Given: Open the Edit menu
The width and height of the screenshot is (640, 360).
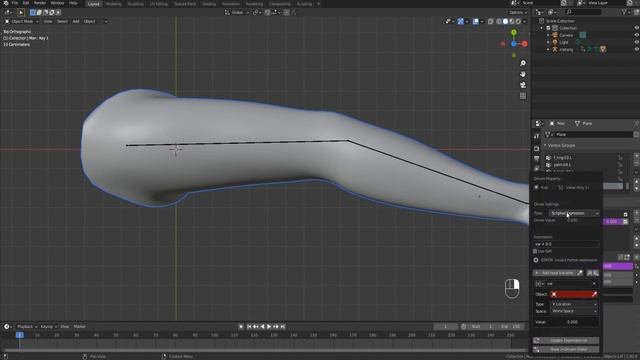Looking at the screenshot, I should [x=26, y=3].
